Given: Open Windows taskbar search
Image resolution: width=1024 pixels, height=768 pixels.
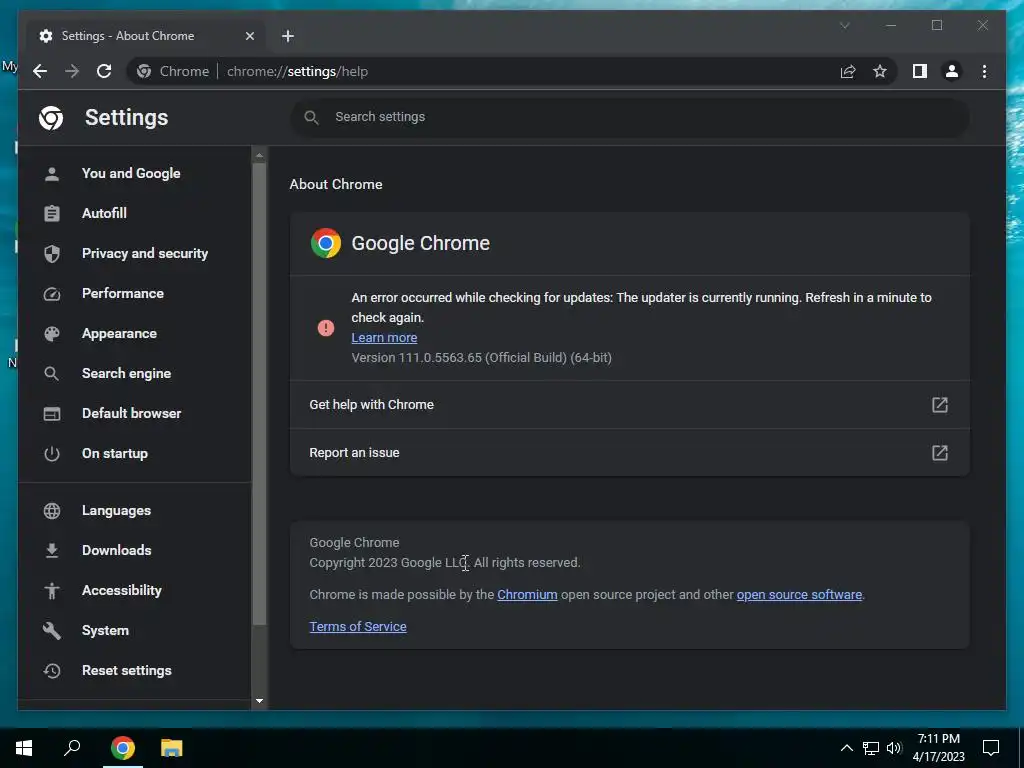Looking at the screenshot, I should (72, 748).
